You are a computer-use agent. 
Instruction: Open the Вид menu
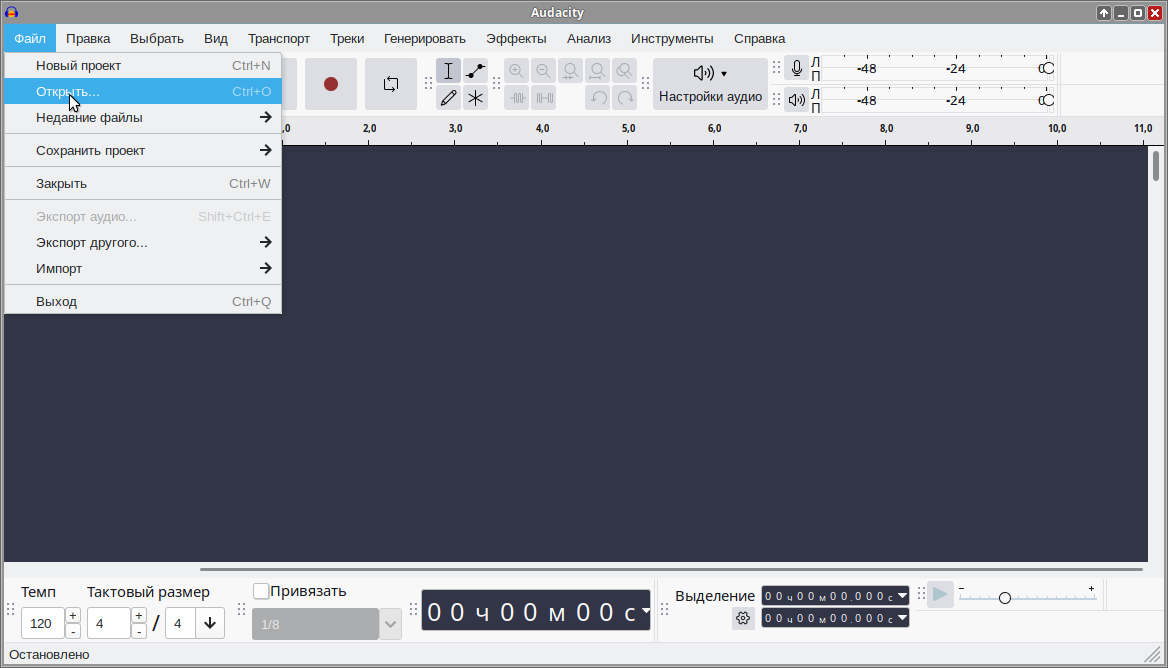pos(216,39)
